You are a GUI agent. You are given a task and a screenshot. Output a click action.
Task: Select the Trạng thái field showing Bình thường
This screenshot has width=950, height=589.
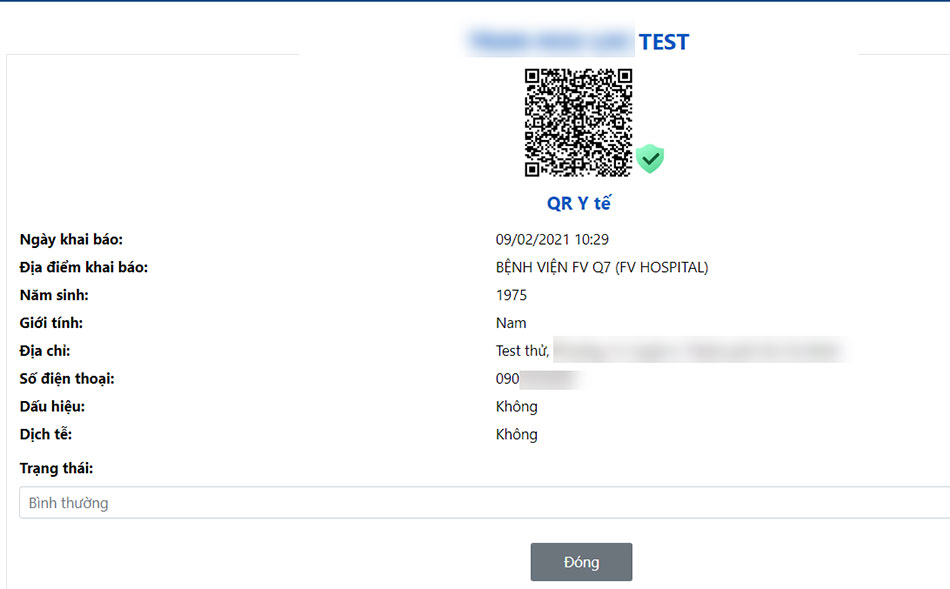click(x=485, y=502)
